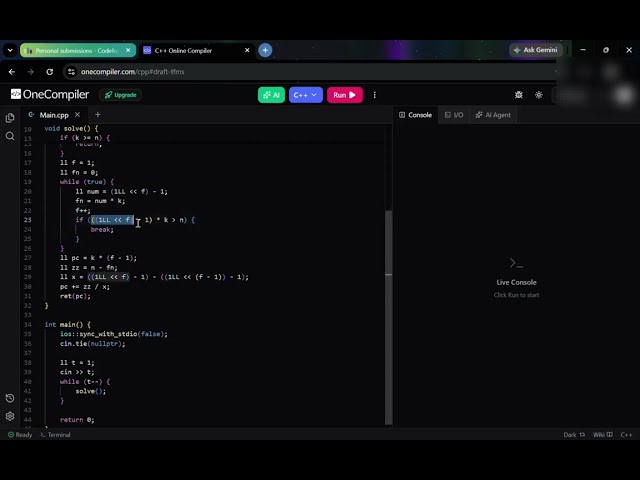
Task: Open the Terminal from status bar
Action: [56, 435]
